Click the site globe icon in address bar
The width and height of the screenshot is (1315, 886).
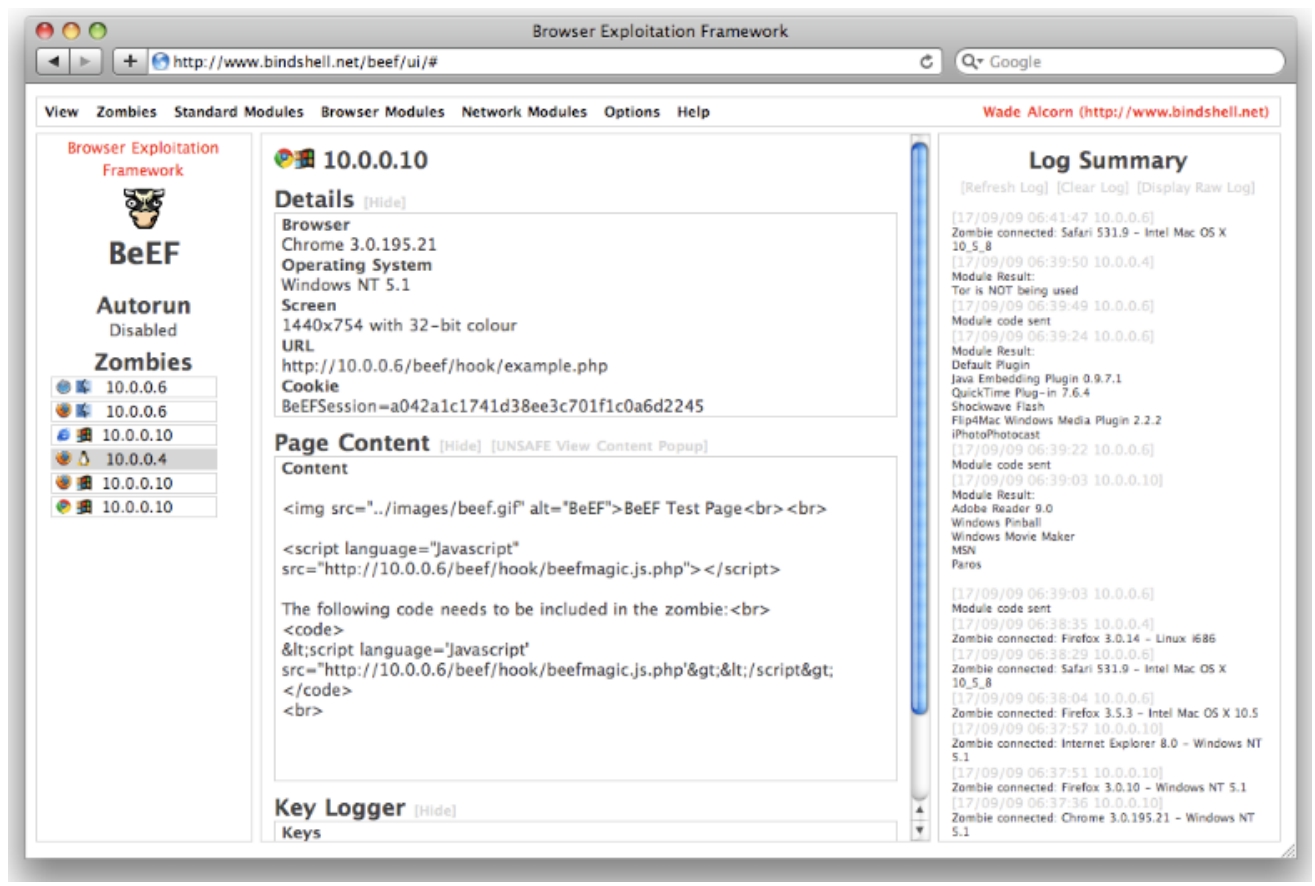(x=159, y=61)
